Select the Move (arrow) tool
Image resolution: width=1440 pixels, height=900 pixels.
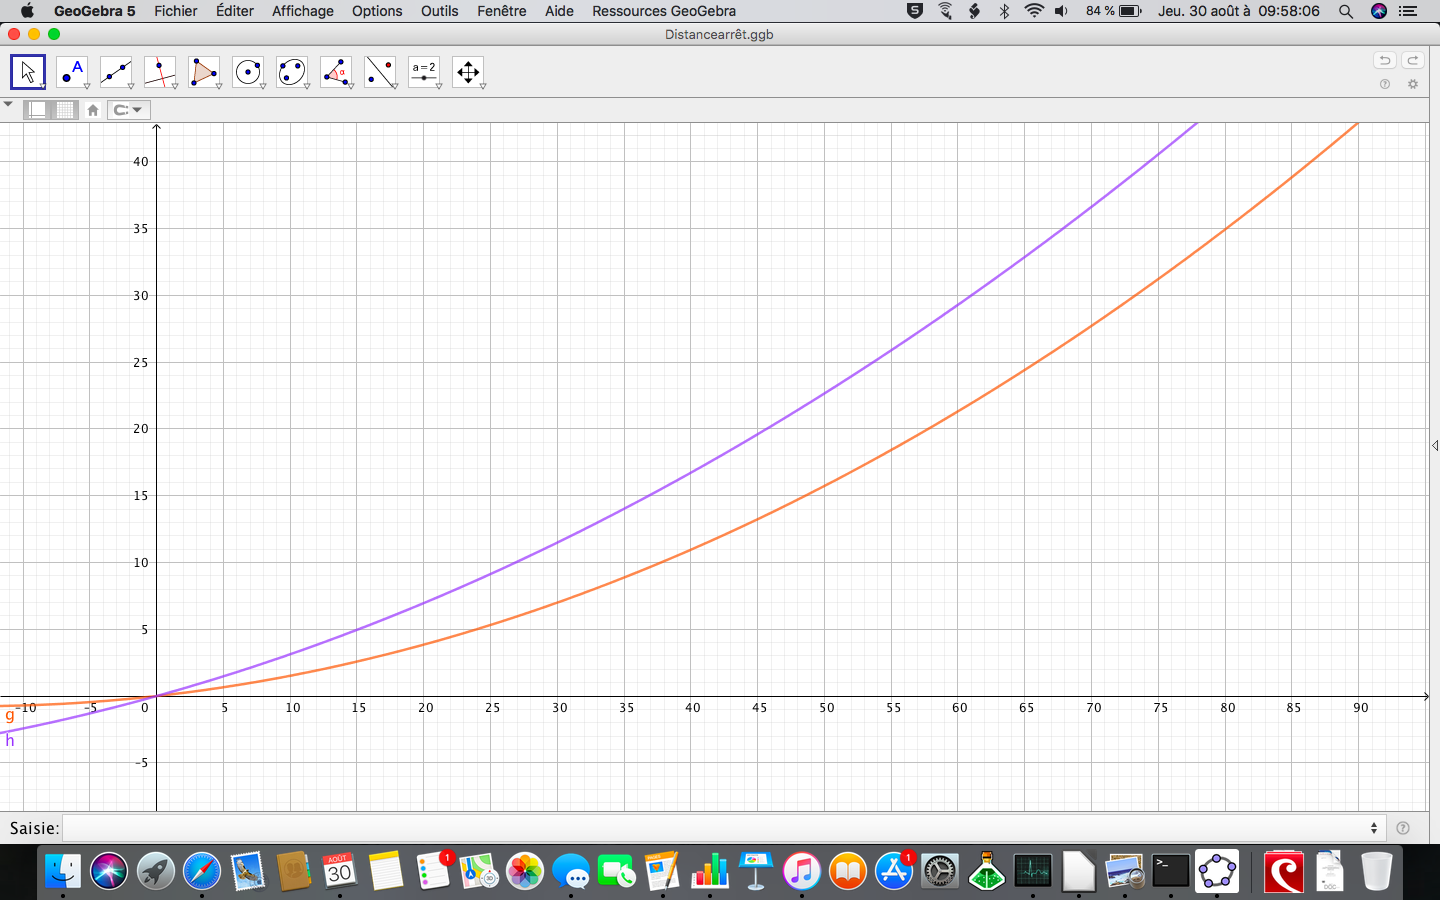[28, 72]
